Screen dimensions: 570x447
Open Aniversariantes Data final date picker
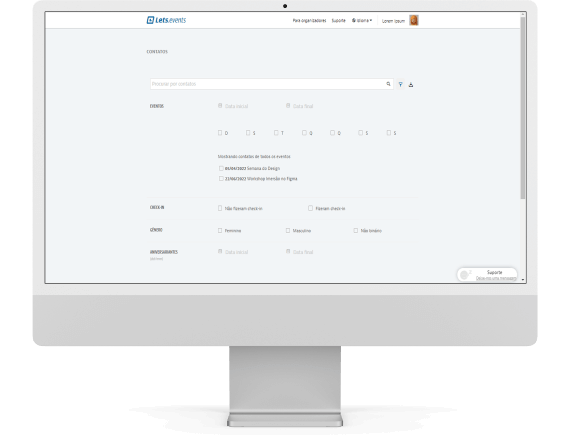click(299, 252)
